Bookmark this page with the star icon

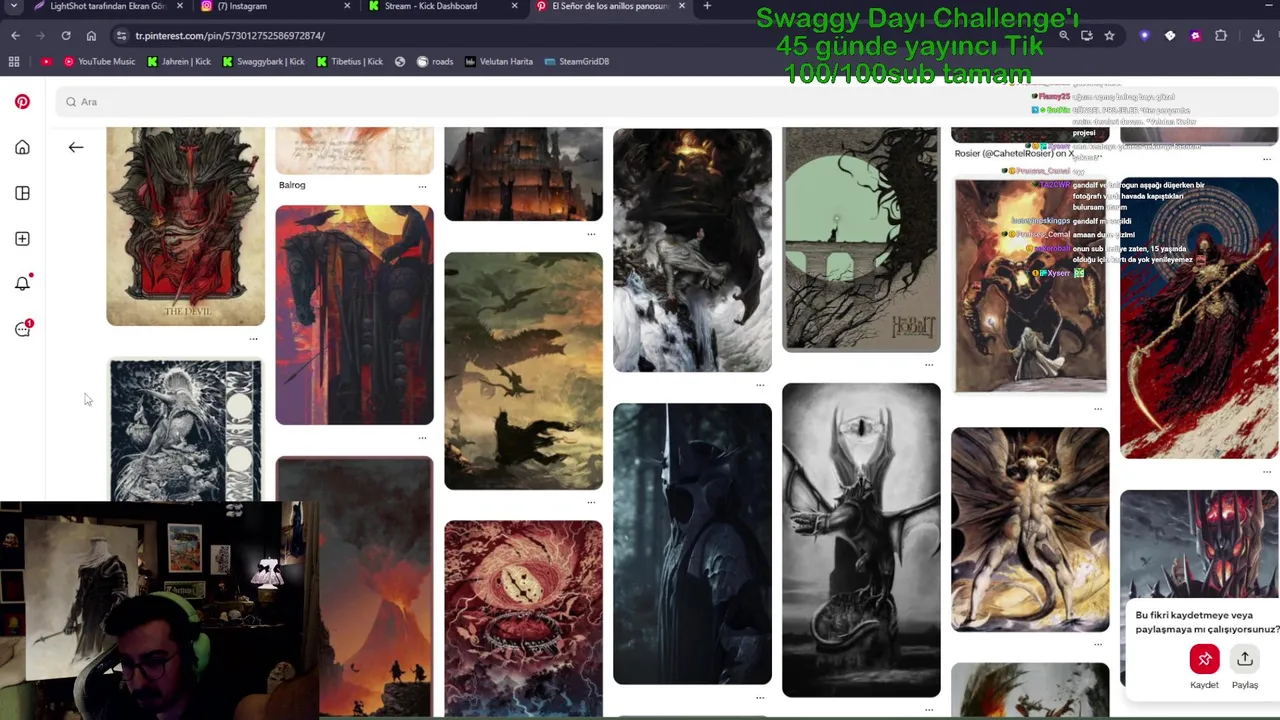[1109, 36]
